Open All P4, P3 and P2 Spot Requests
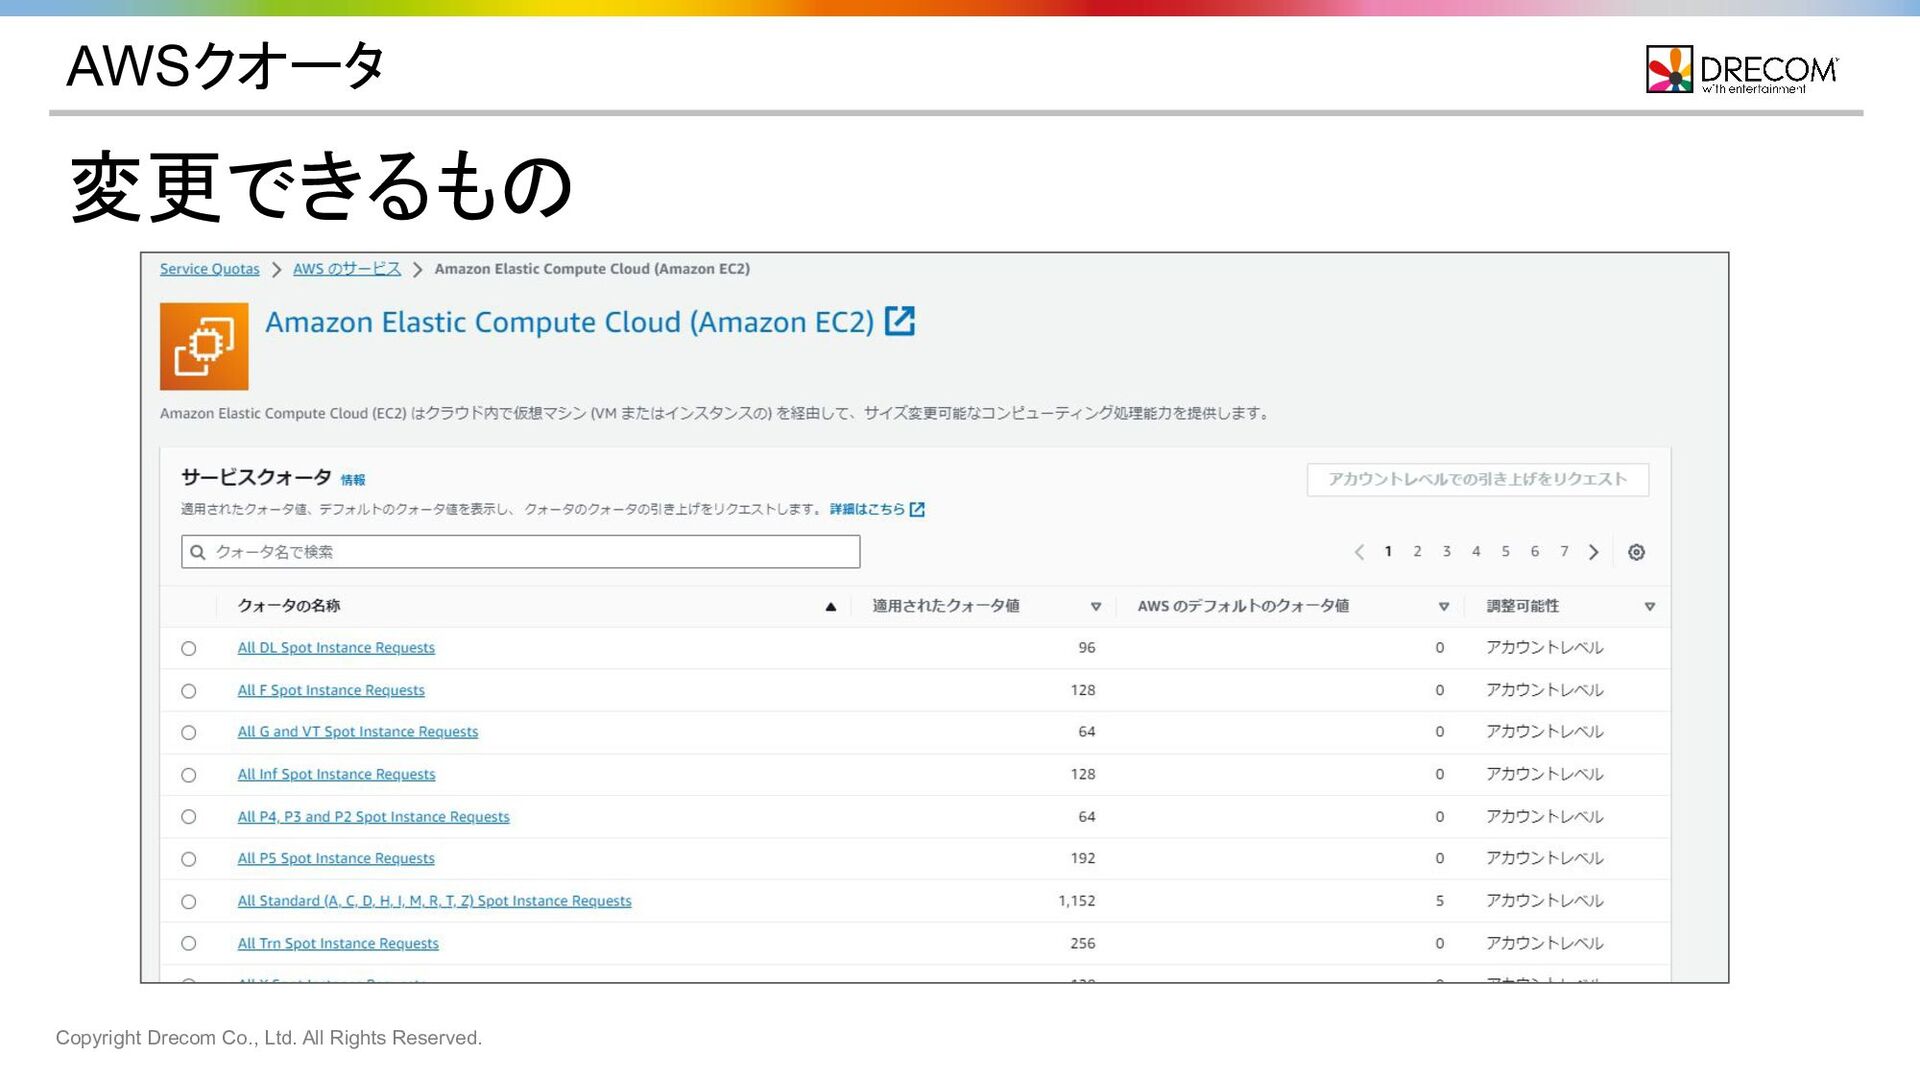The height and width of the screenshot is (1080, 1920). pos(373,817)
